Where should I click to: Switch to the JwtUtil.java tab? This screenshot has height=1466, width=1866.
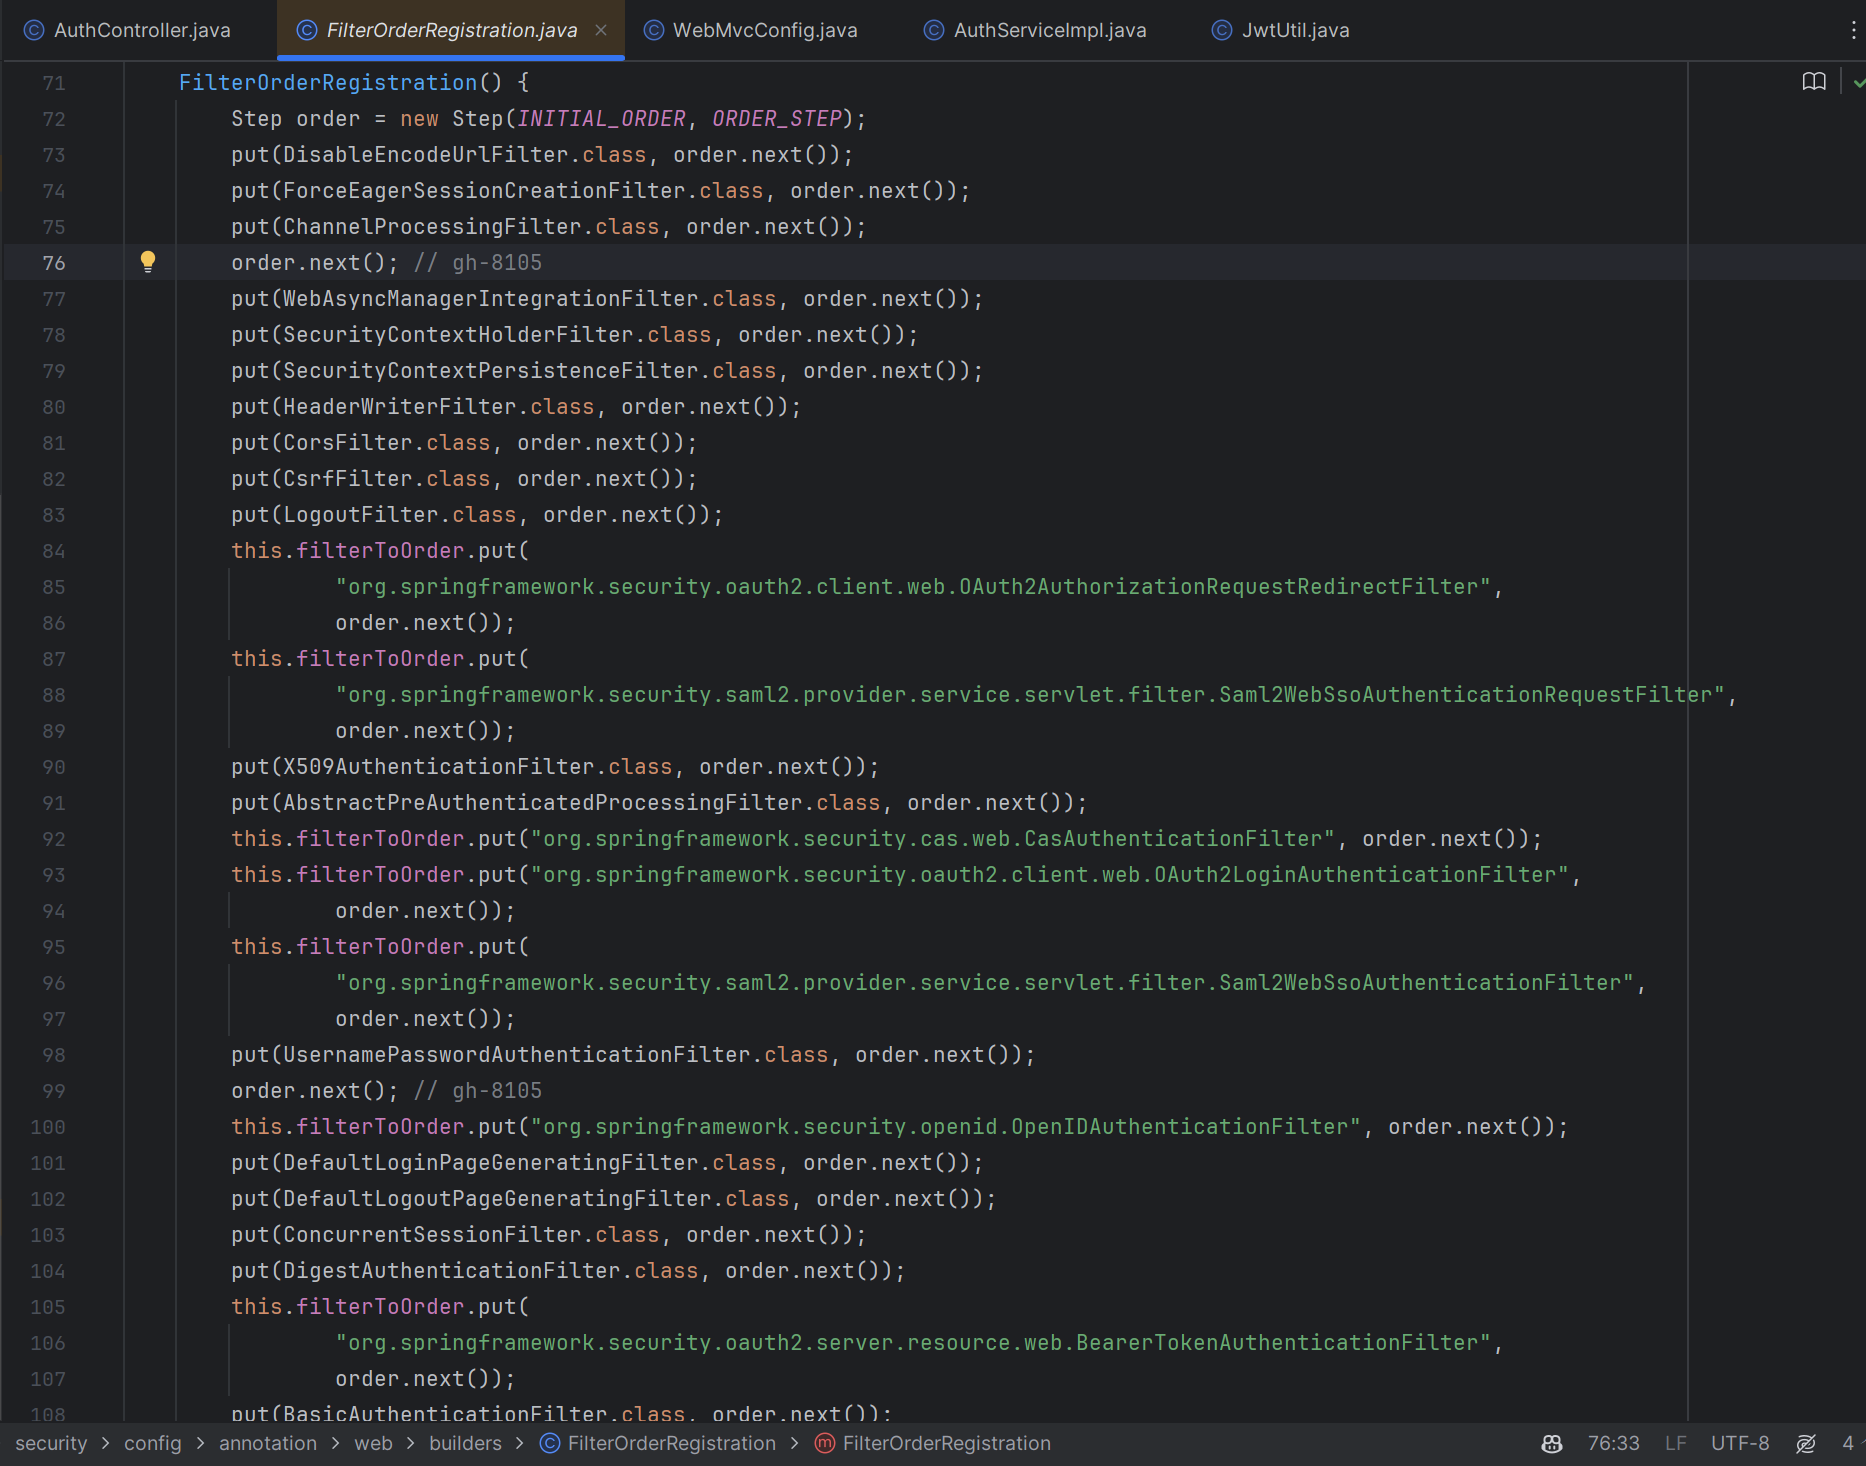(x=1281, y=30)
